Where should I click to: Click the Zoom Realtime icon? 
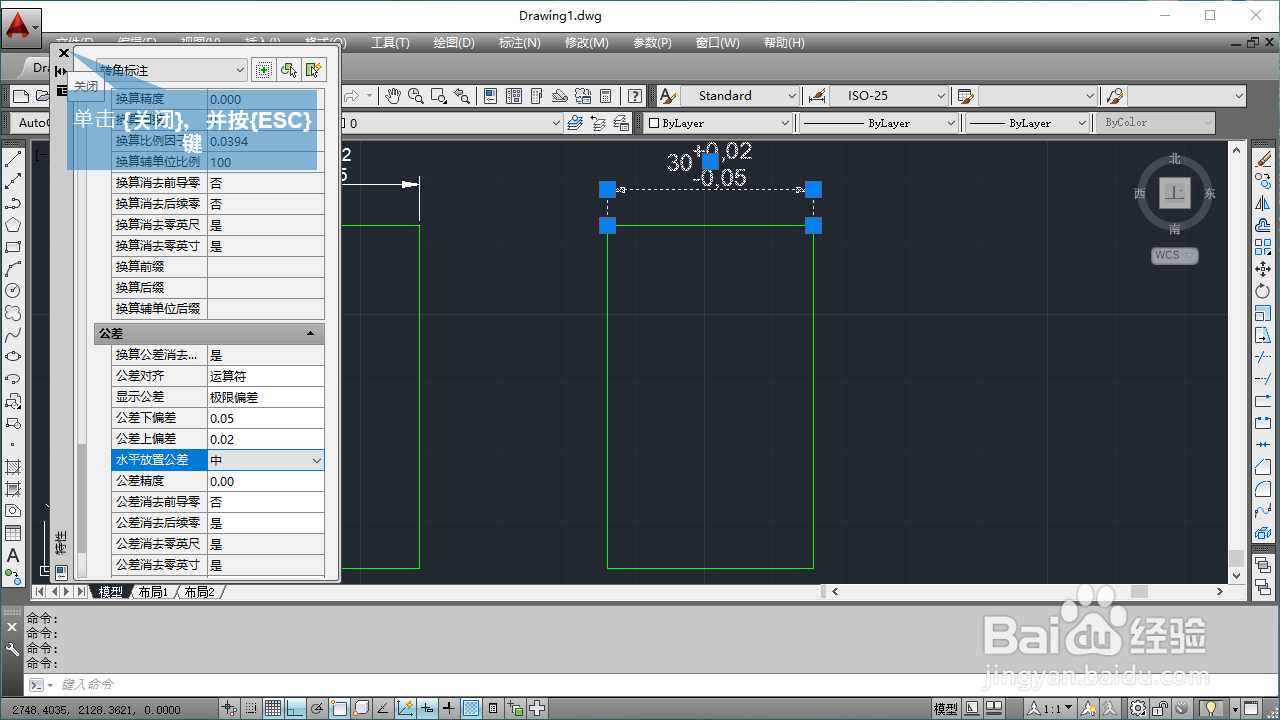(x=415, y=96)
